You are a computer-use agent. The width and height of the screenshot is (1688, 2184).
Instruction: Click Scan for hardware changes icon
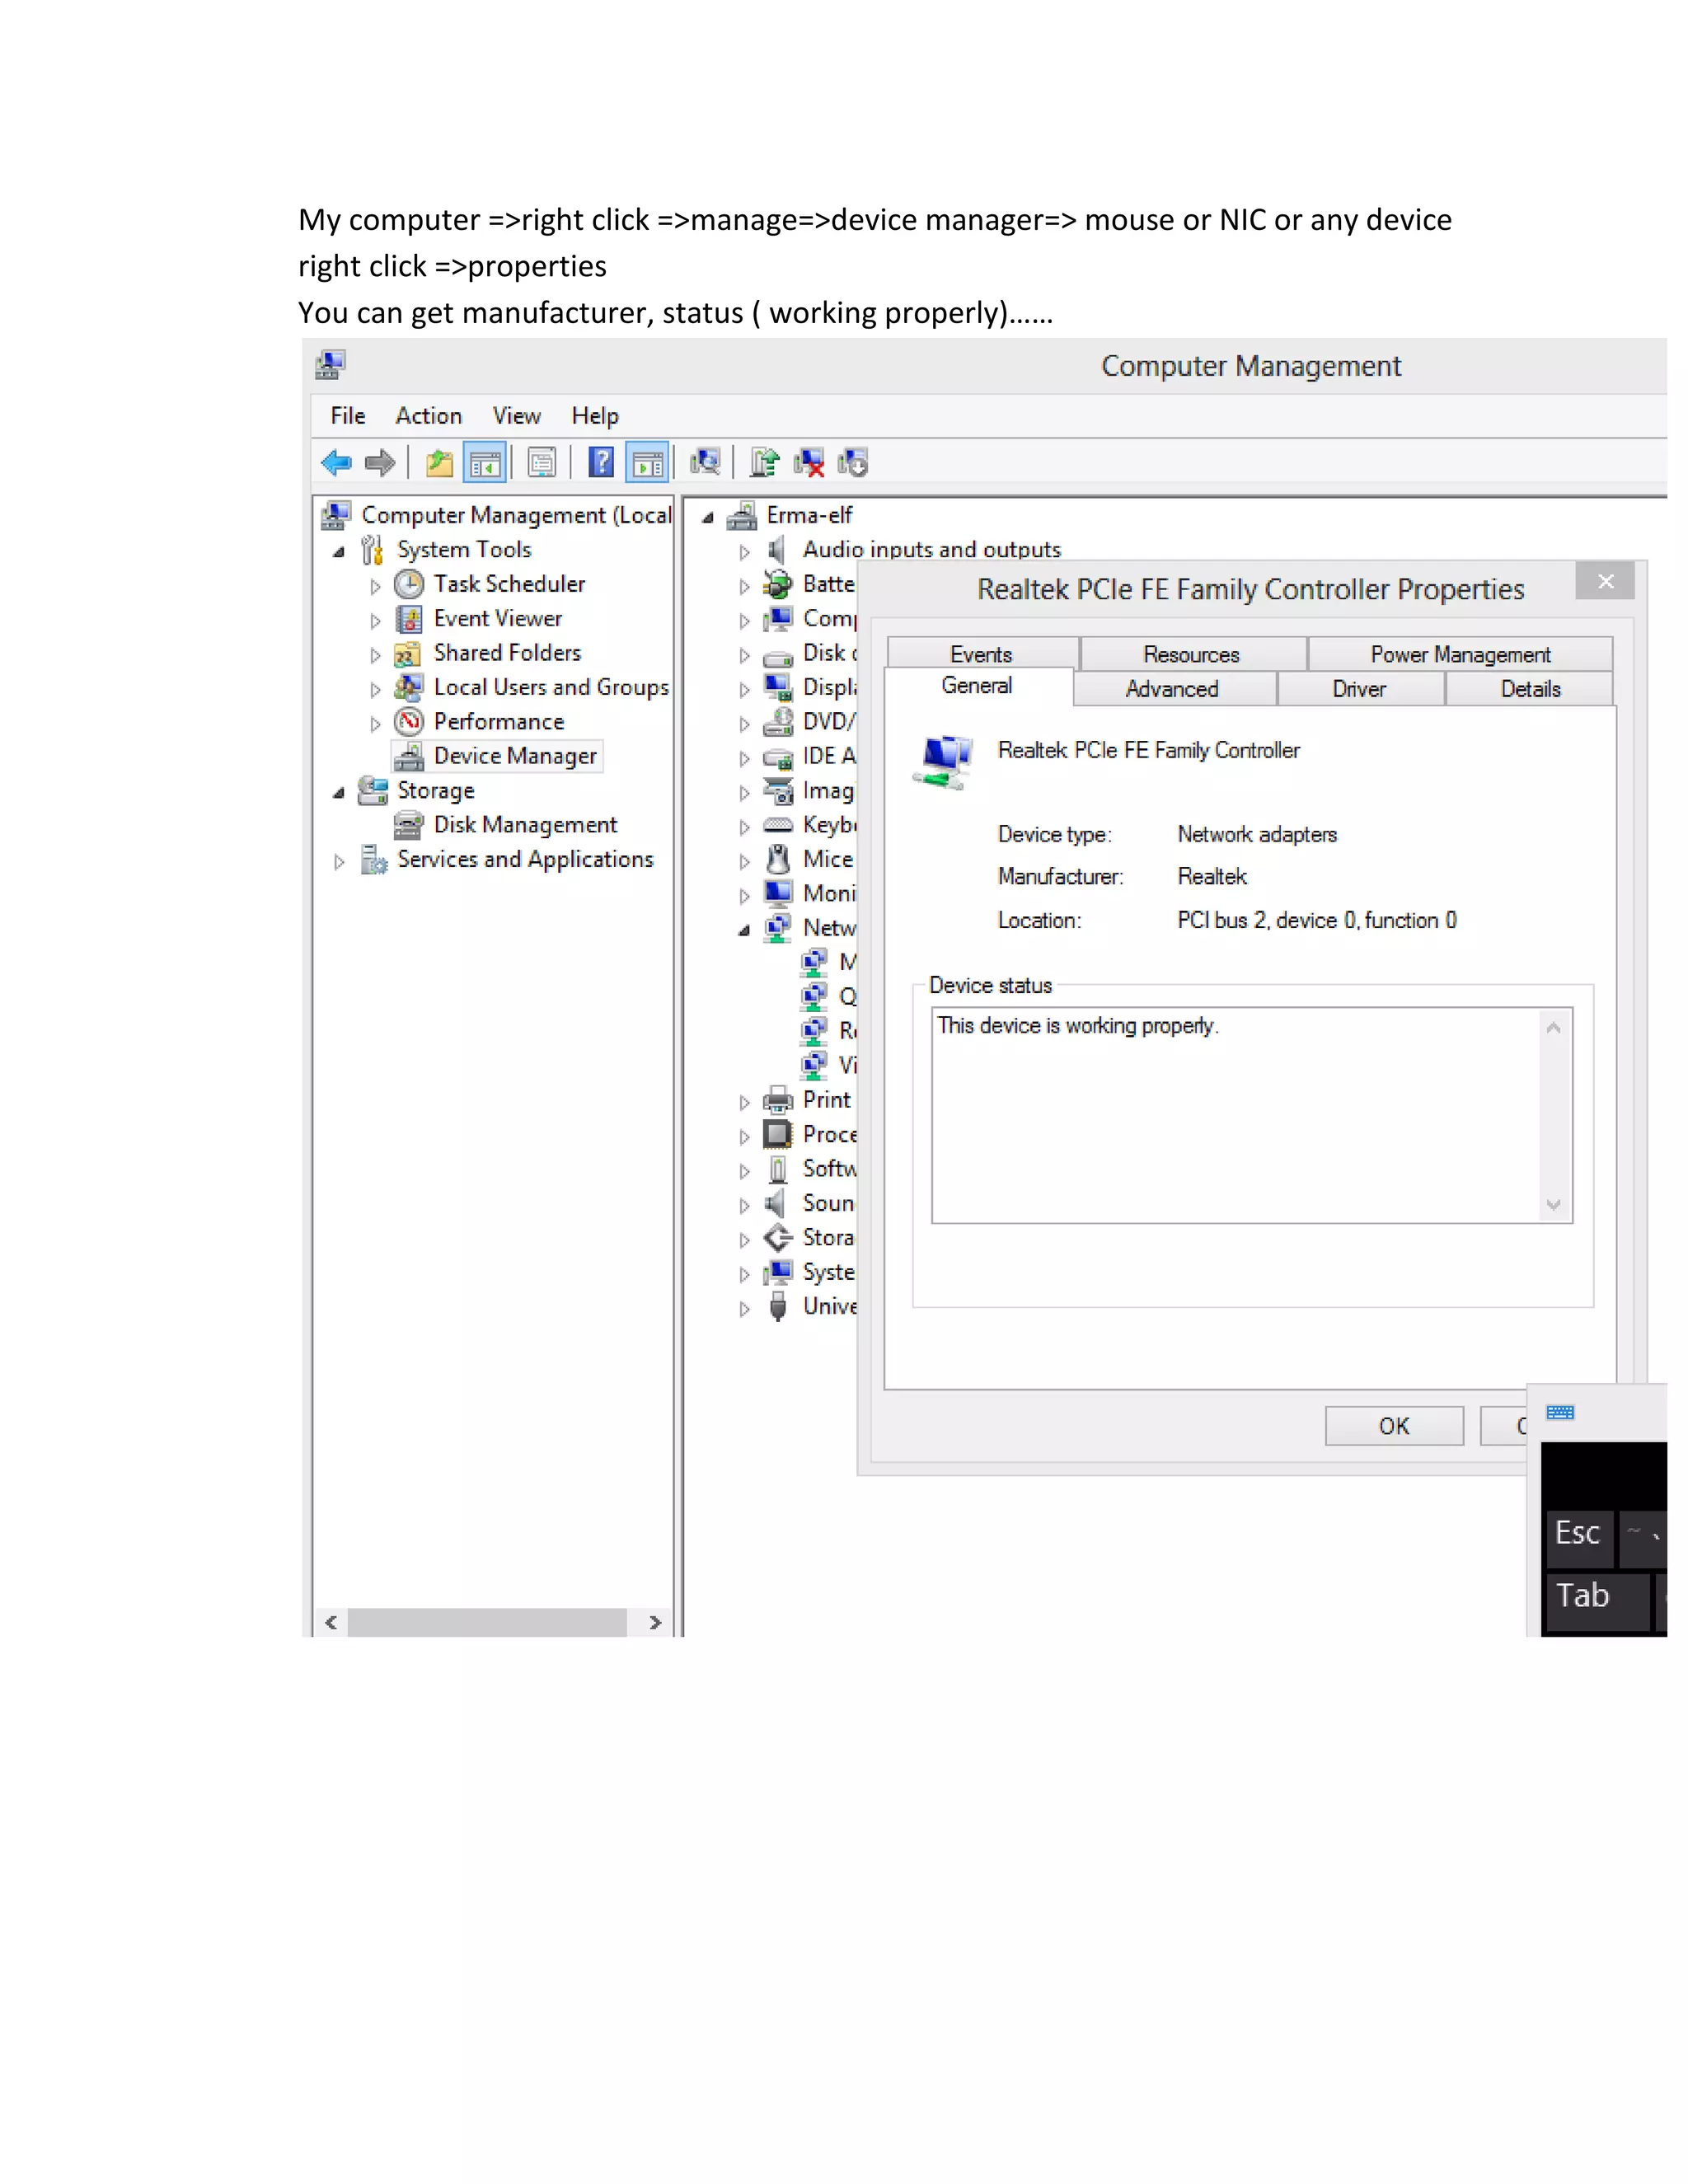point(705,463)
